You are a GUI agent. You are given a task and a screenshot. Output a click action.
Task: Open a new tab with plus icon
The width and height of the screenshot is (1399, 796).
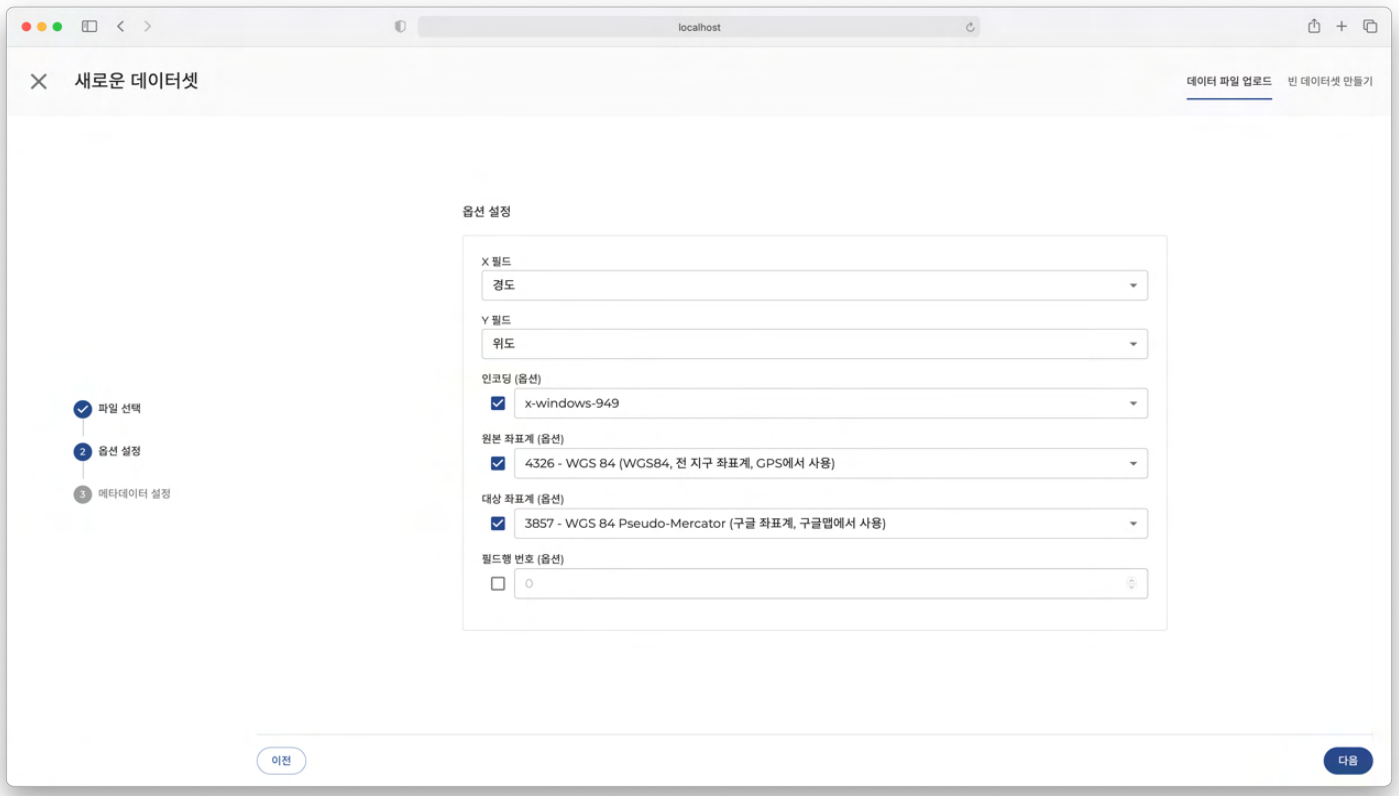(1342, 27)
